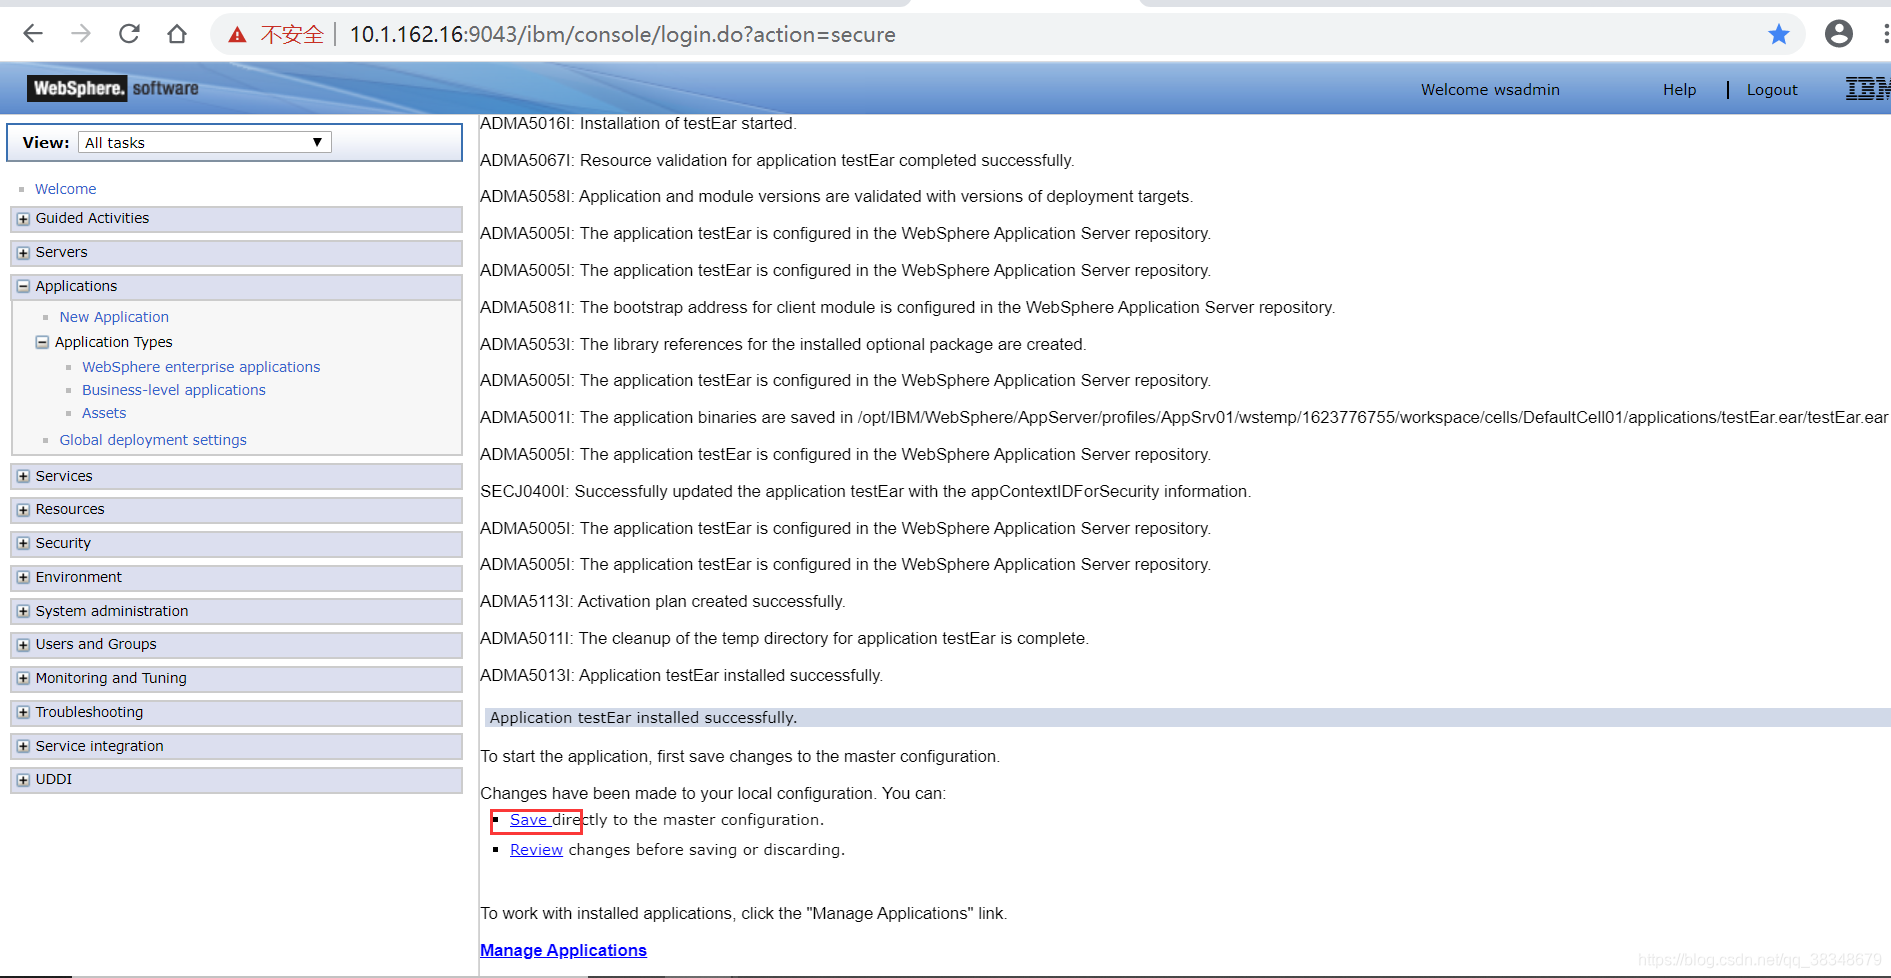Go back with the browser back arrow
This screenshot has height=978, width=1891.
pos(33,34)
